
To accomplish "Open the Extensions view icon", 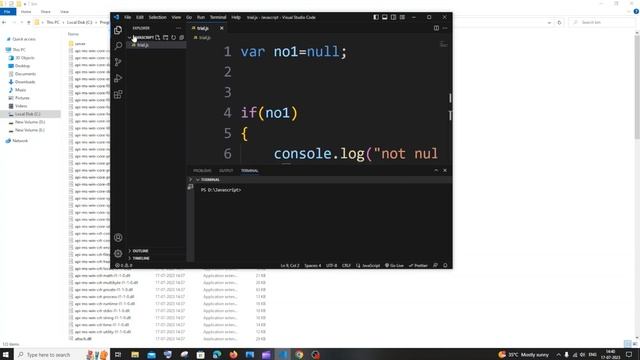I will (118, 95).
